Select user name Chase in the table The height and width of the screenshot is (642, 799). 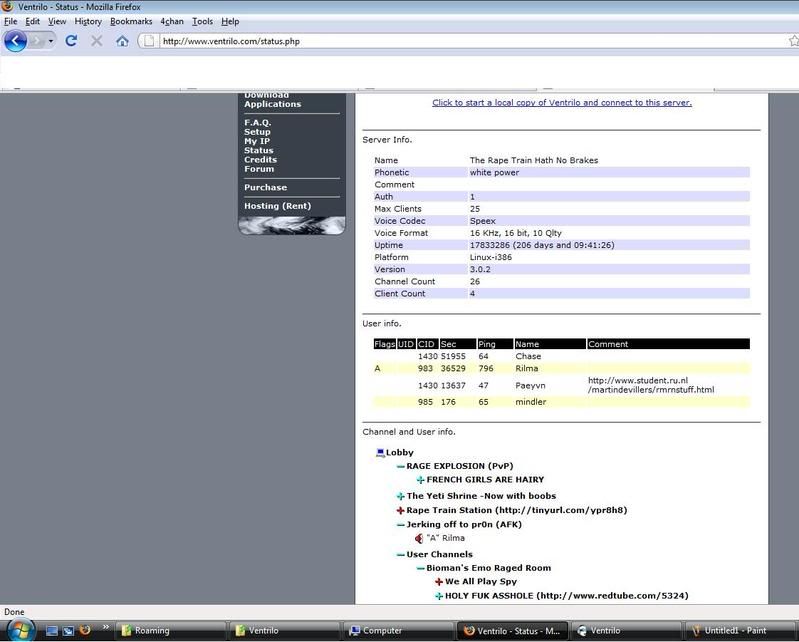click(x=528, y=356)
